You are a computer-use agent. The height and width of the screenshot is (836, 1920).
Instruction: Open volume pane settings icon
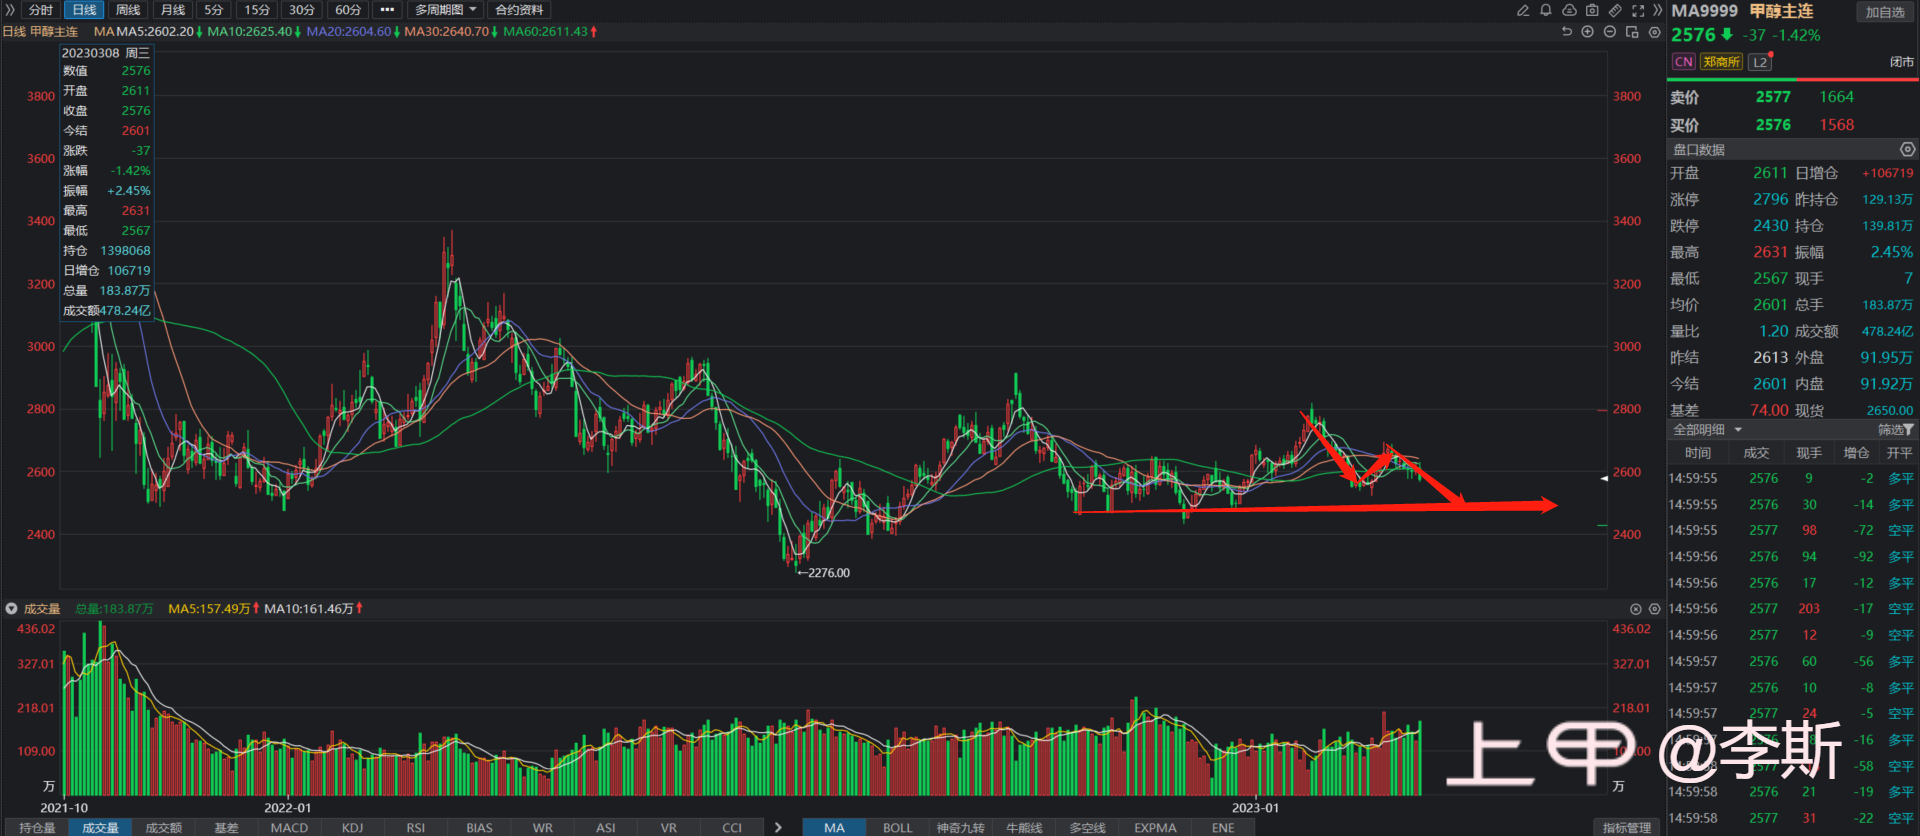coord(1655,609)
